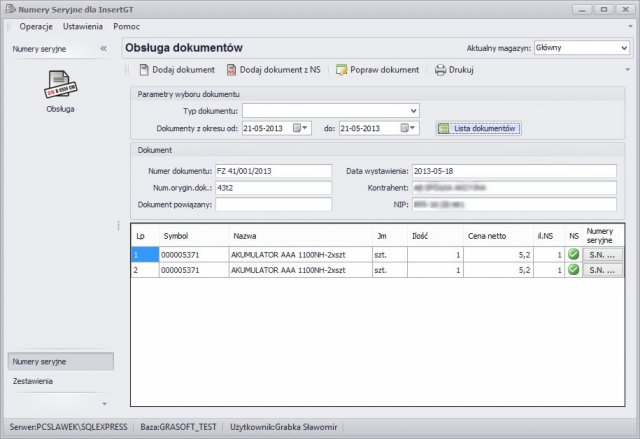The height and width of the screenshot is (439, 640).
Task: Click S.N. button in row 2
Action: [x=602, y=270]
